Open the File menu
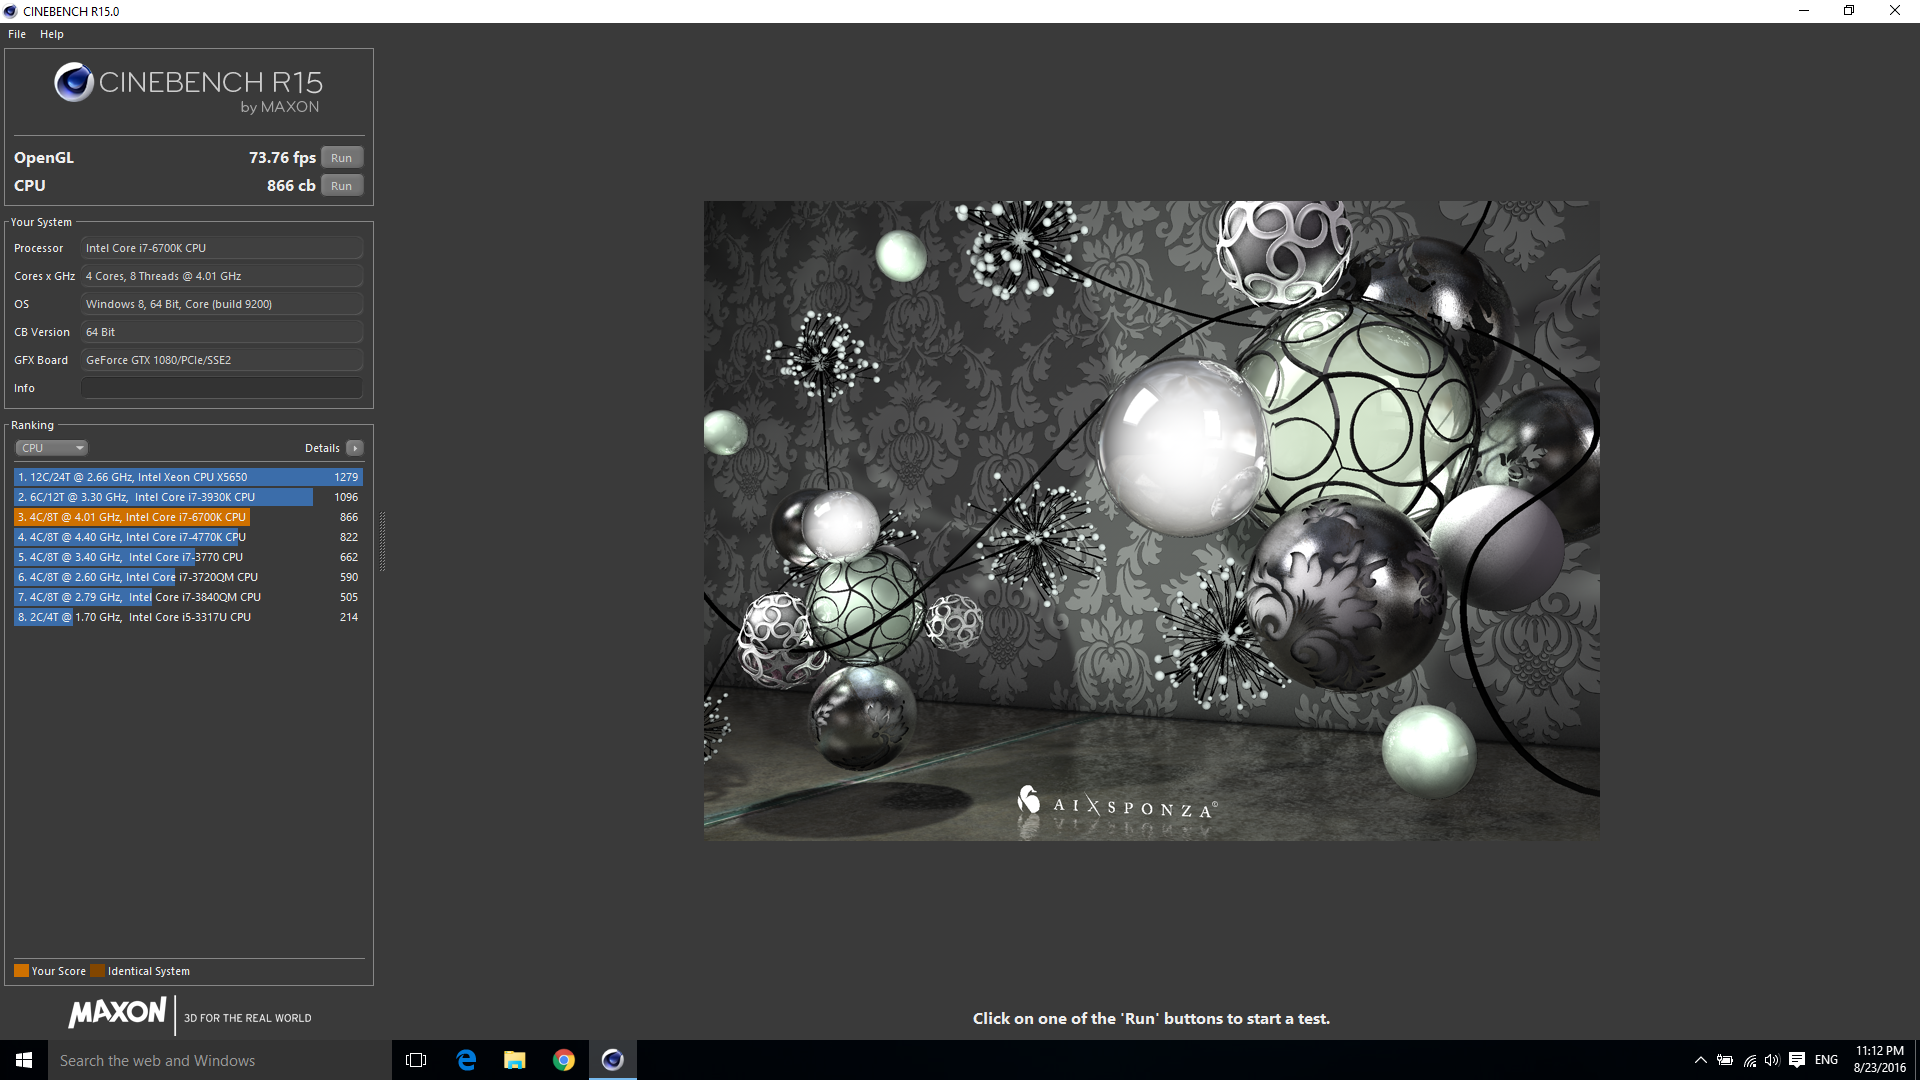 click(17, 33)
